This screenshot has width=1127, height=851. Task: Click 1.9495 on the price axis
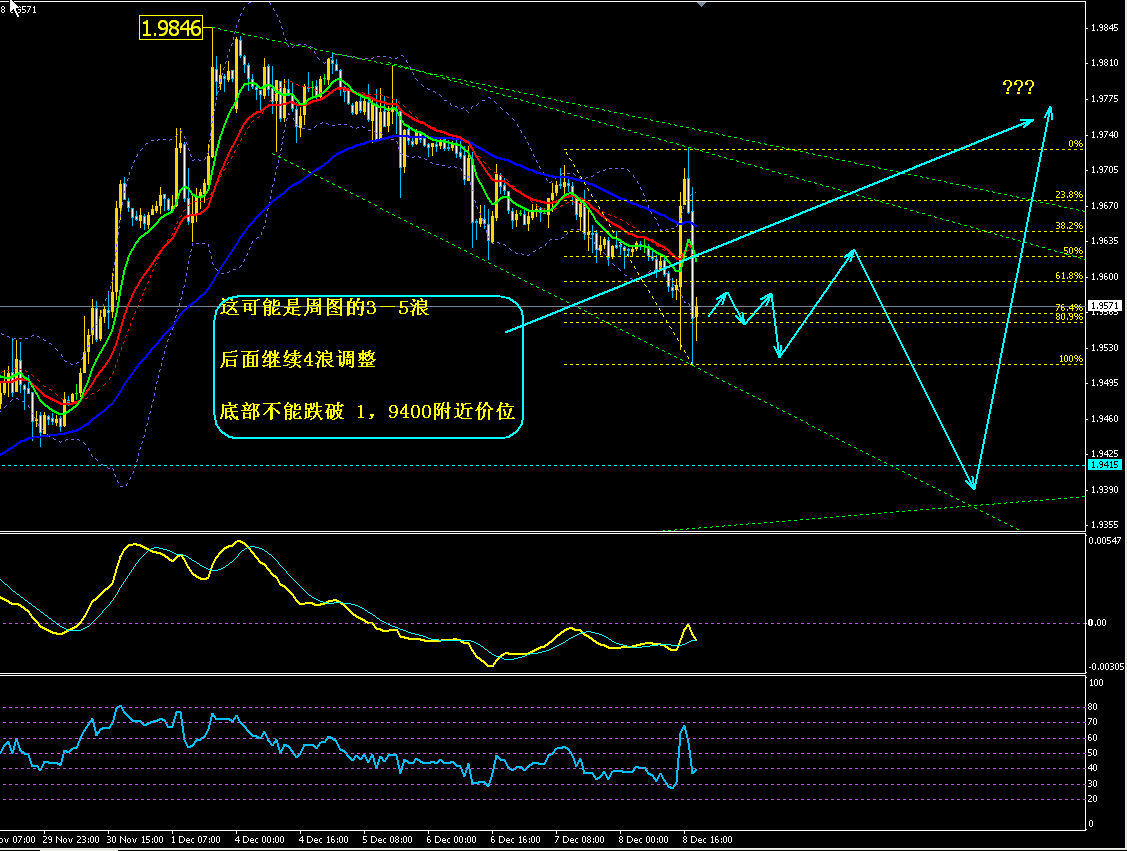click(1105, 382)
